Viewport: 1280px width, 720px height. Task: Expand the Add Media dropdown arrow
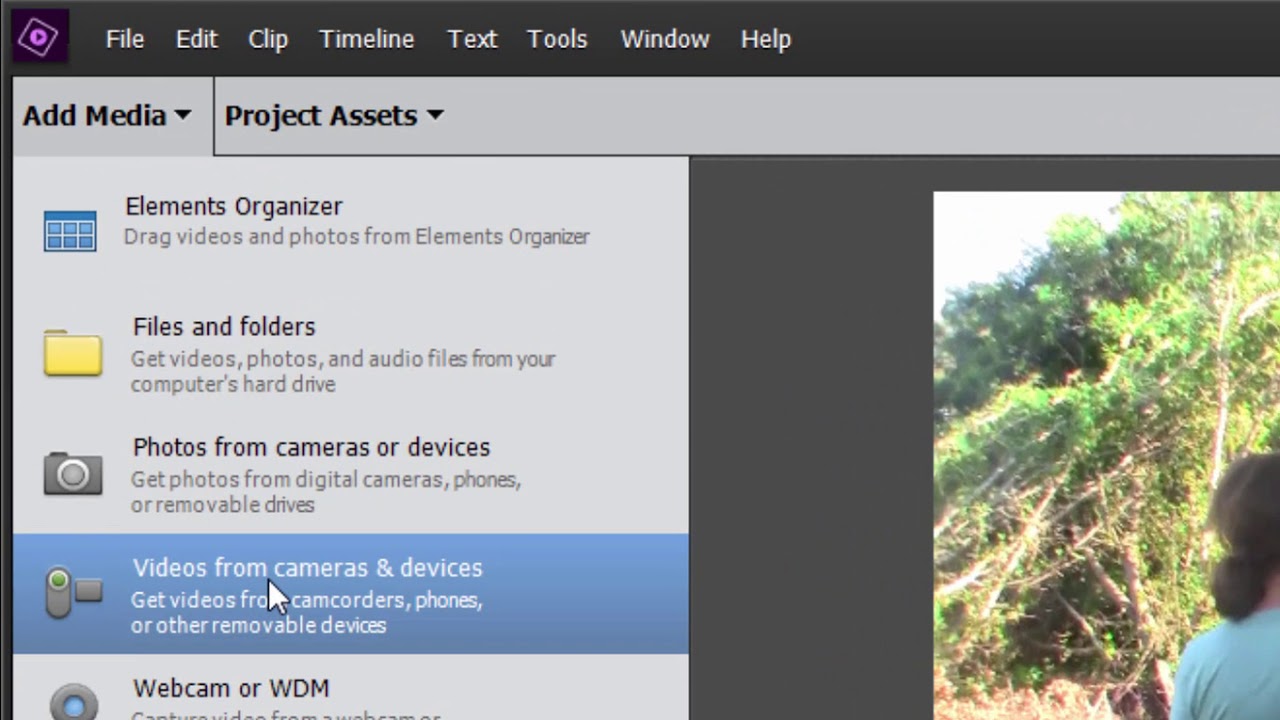(x=182, y=116)
